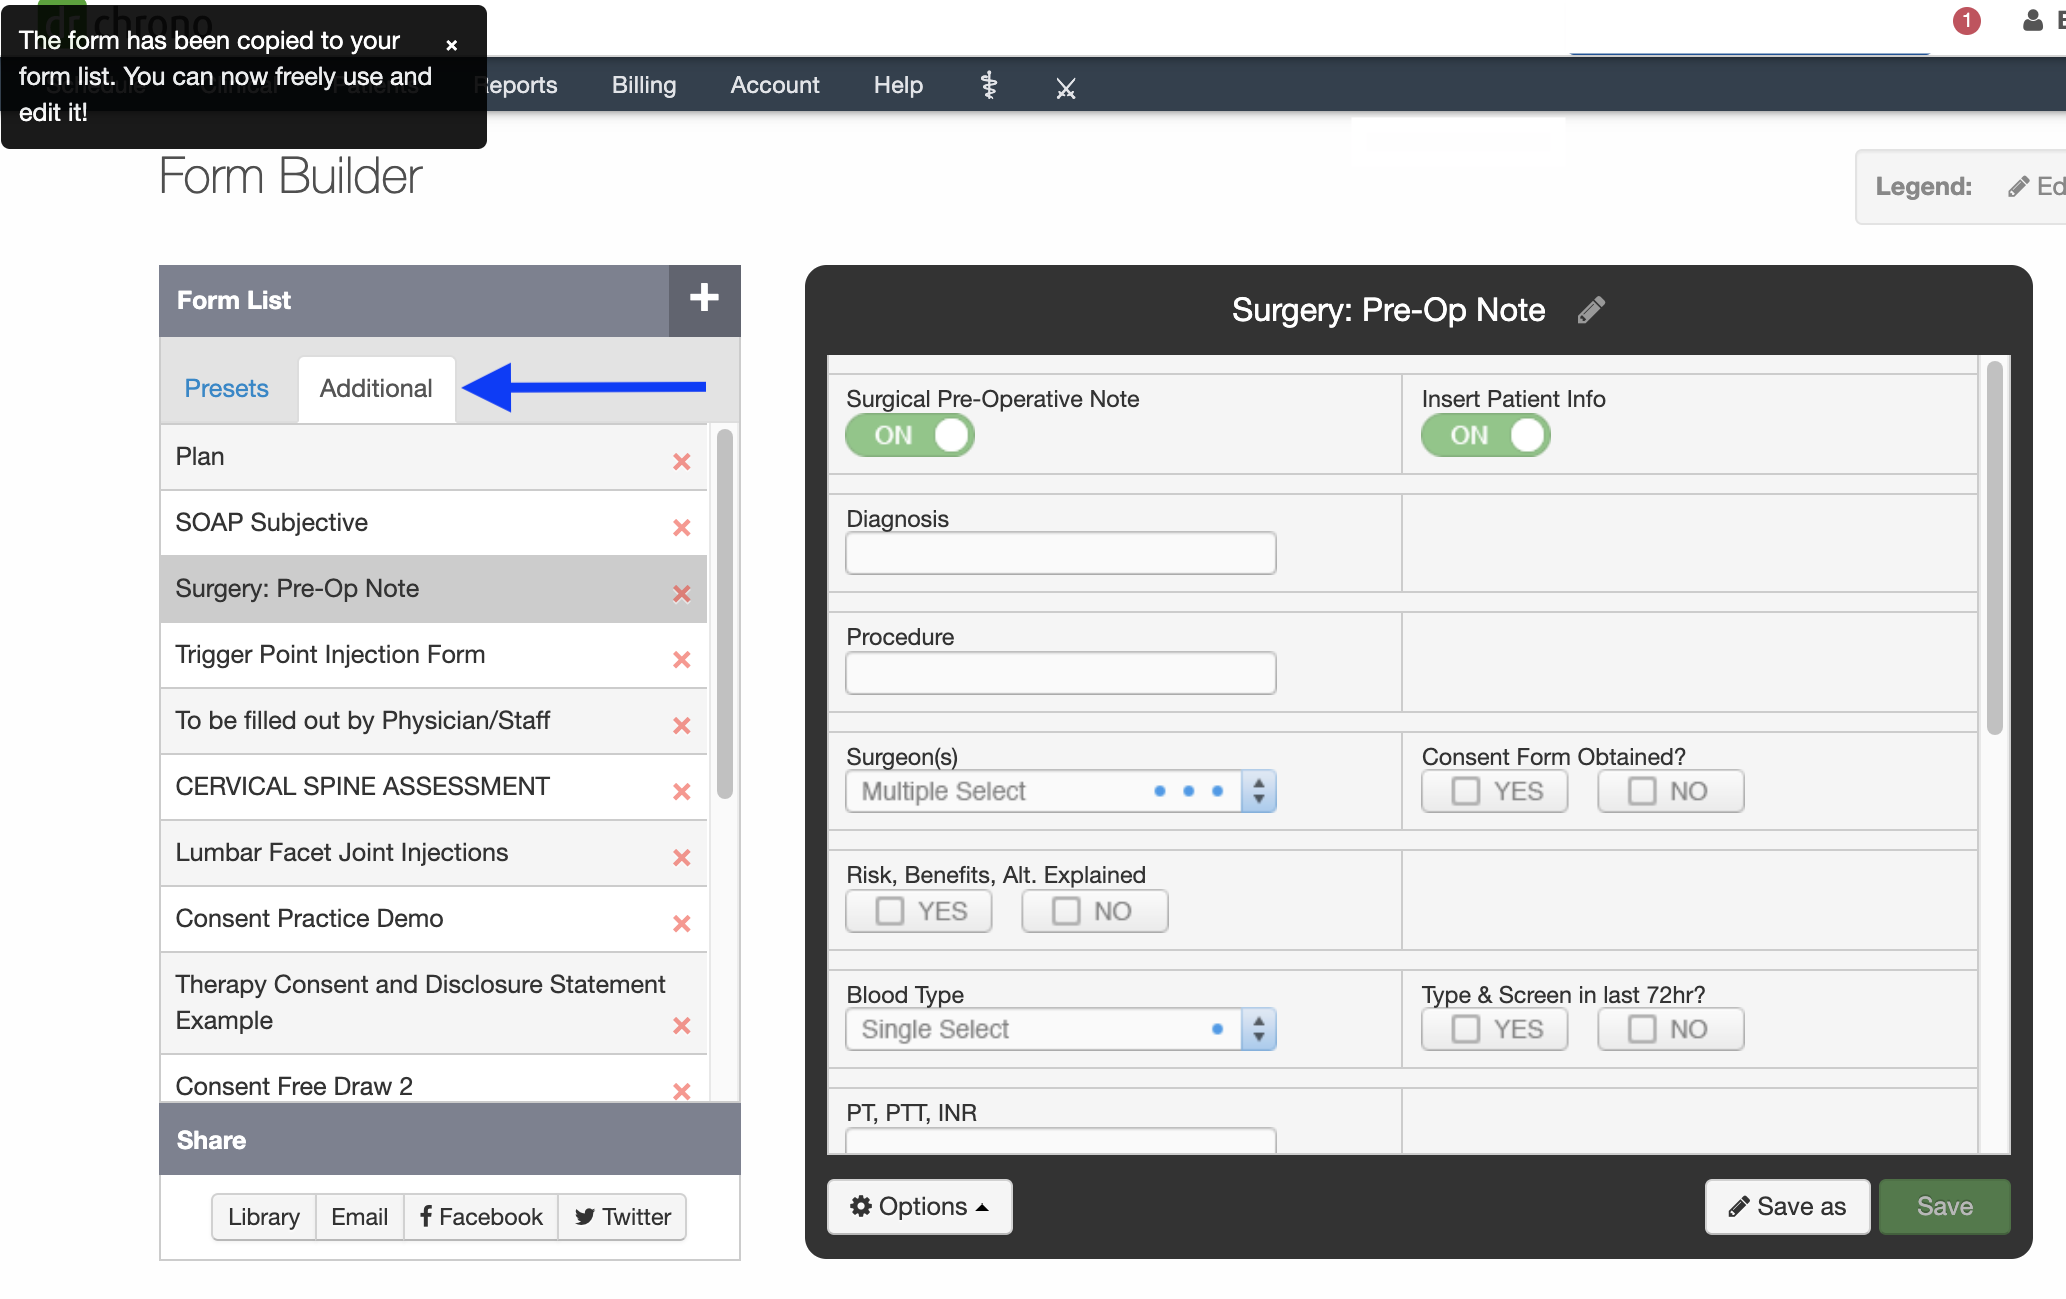Check YES for Consent Form Obtained
Viewport: 2066px width, 1299px height.
[1494, 791]
